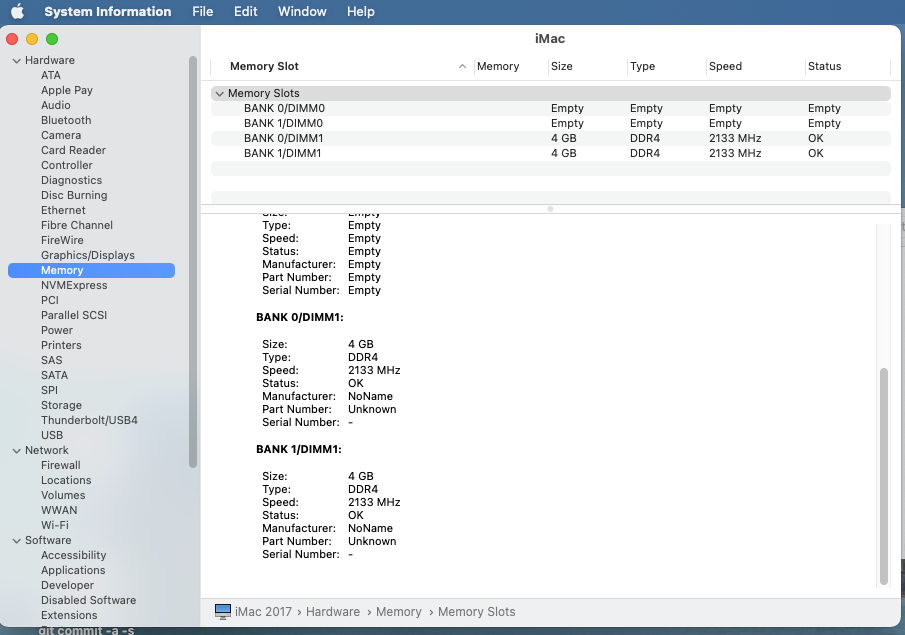
Task: Select Wi-Fi under Network
Action: pyautogui.click(x=55, y=526)
